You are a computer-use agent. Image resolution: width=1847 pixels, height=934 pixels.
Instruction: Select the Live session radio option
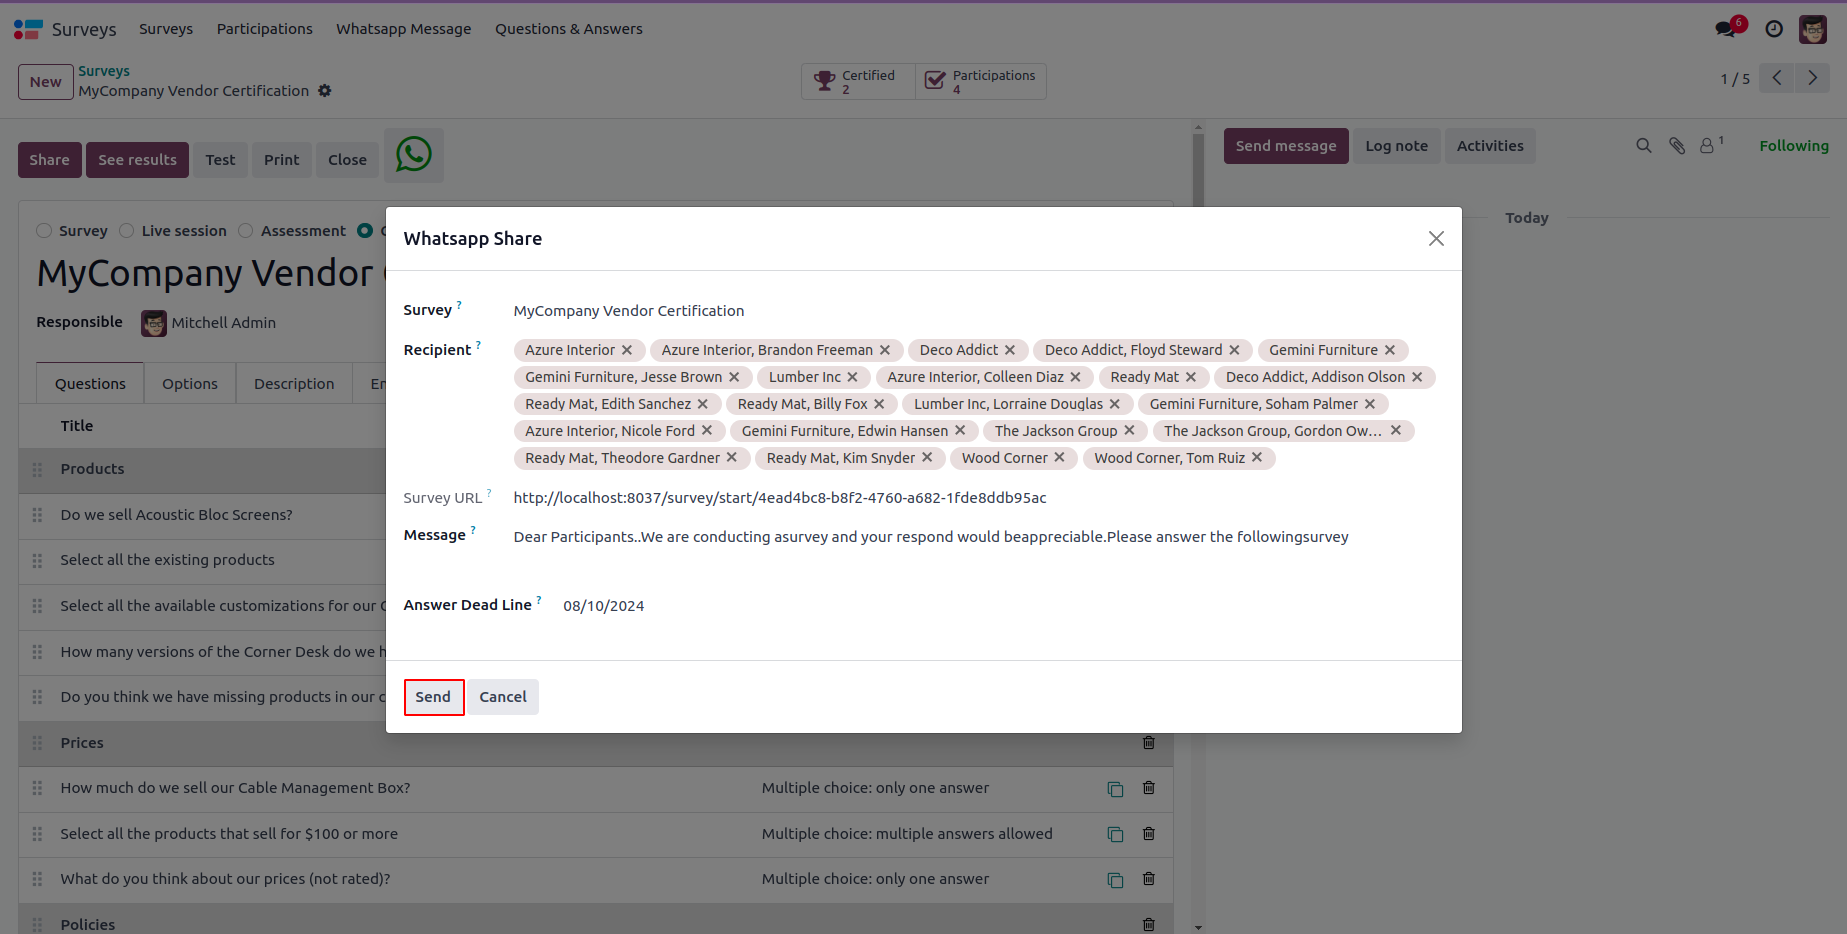[127, 231]
